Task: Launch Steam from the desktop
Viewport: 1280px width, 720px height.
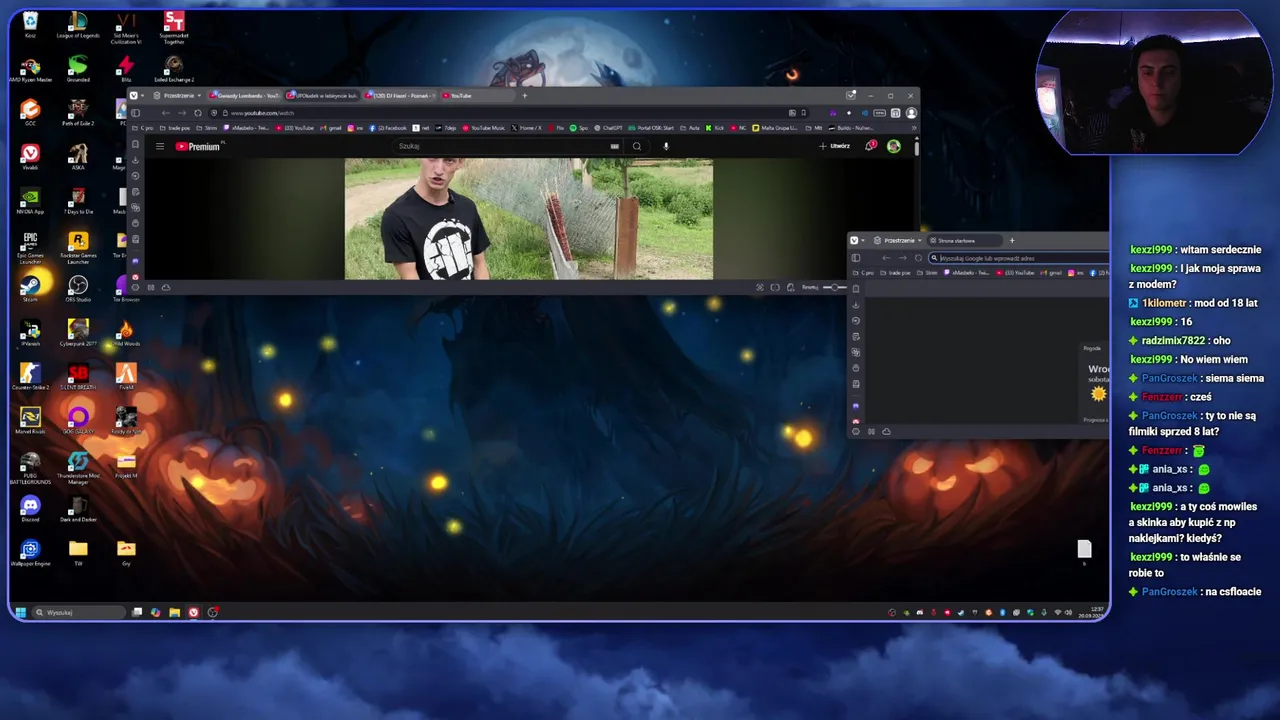Action: coord(30,289)
